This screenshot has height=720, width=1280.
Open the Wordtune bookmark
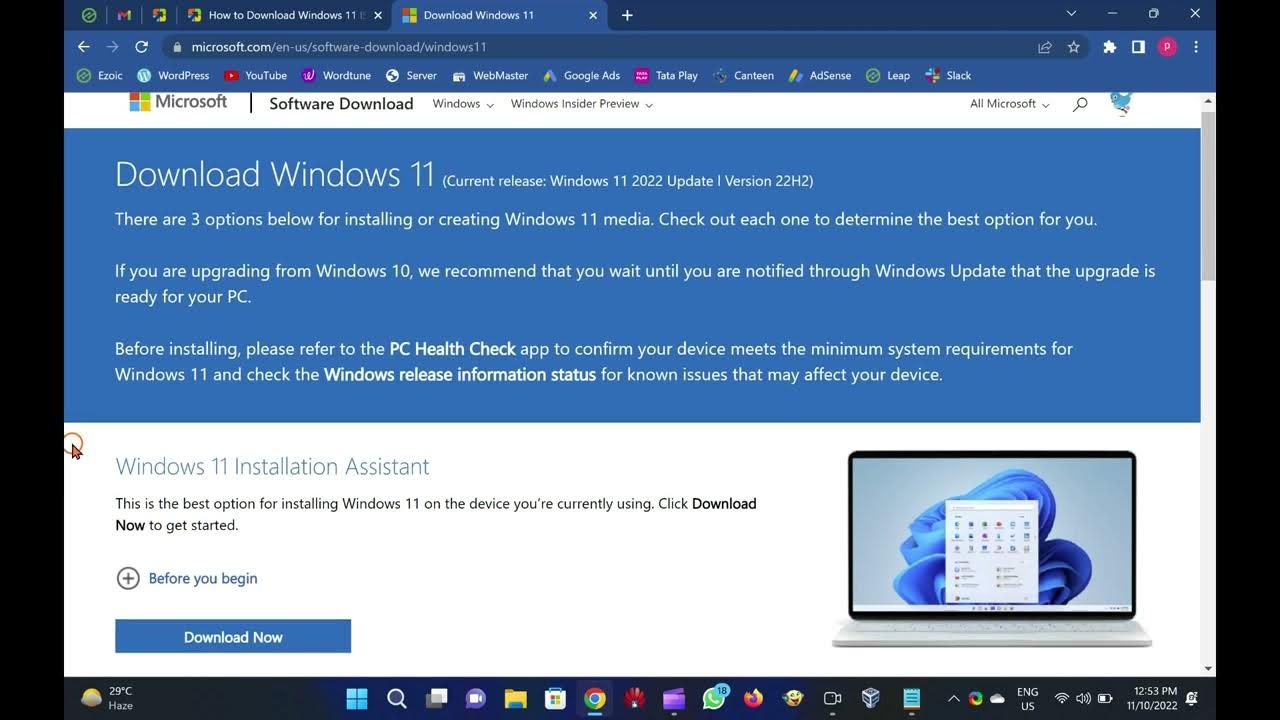point(336,75)
